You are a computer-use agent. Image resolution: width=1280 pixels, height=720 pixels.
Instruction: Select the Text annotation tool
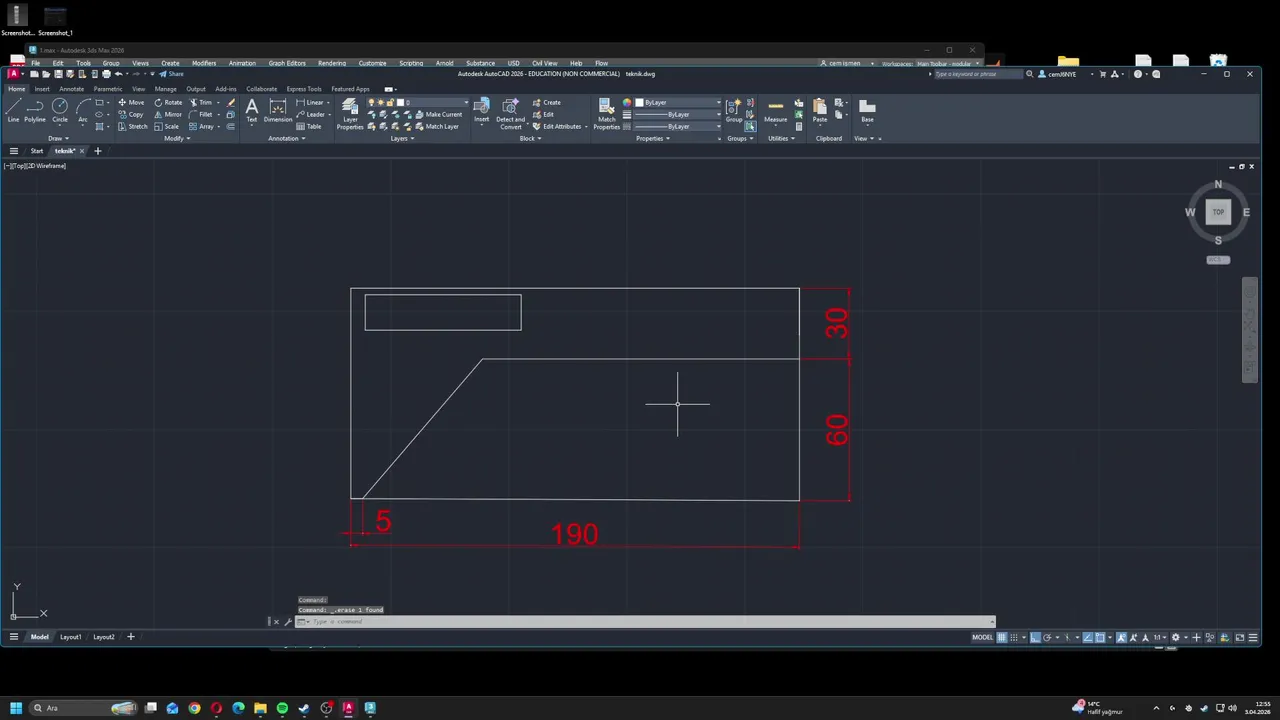252,110
